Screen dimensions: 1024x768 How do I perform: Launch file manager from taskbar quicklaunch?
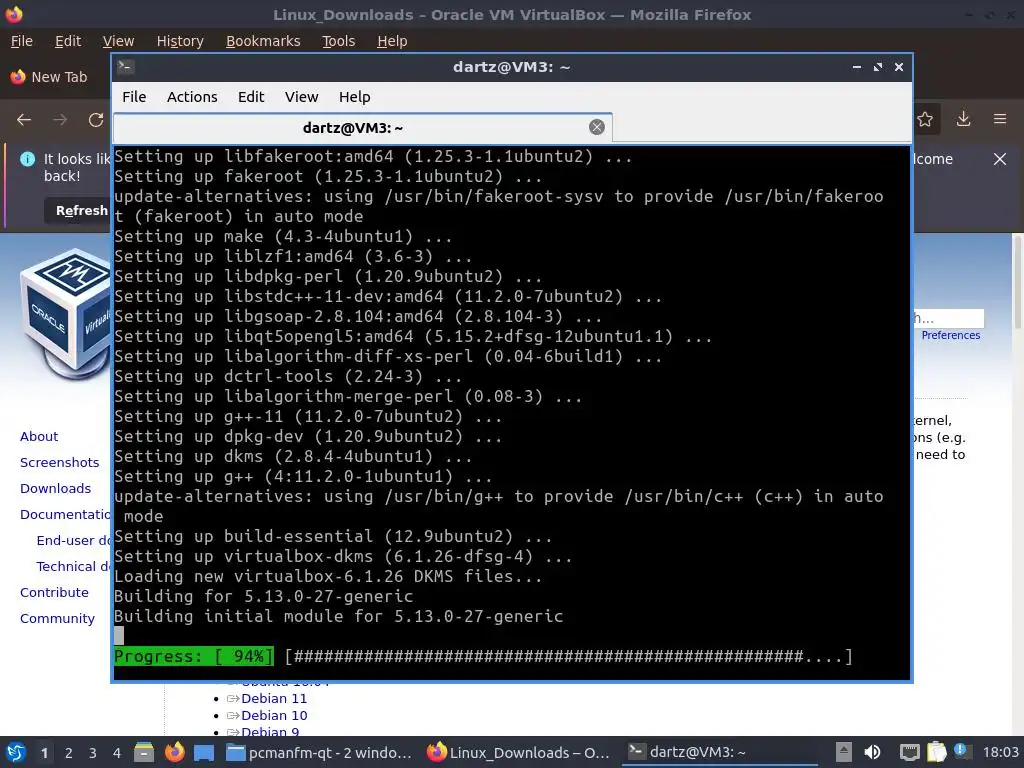[144, 752]
